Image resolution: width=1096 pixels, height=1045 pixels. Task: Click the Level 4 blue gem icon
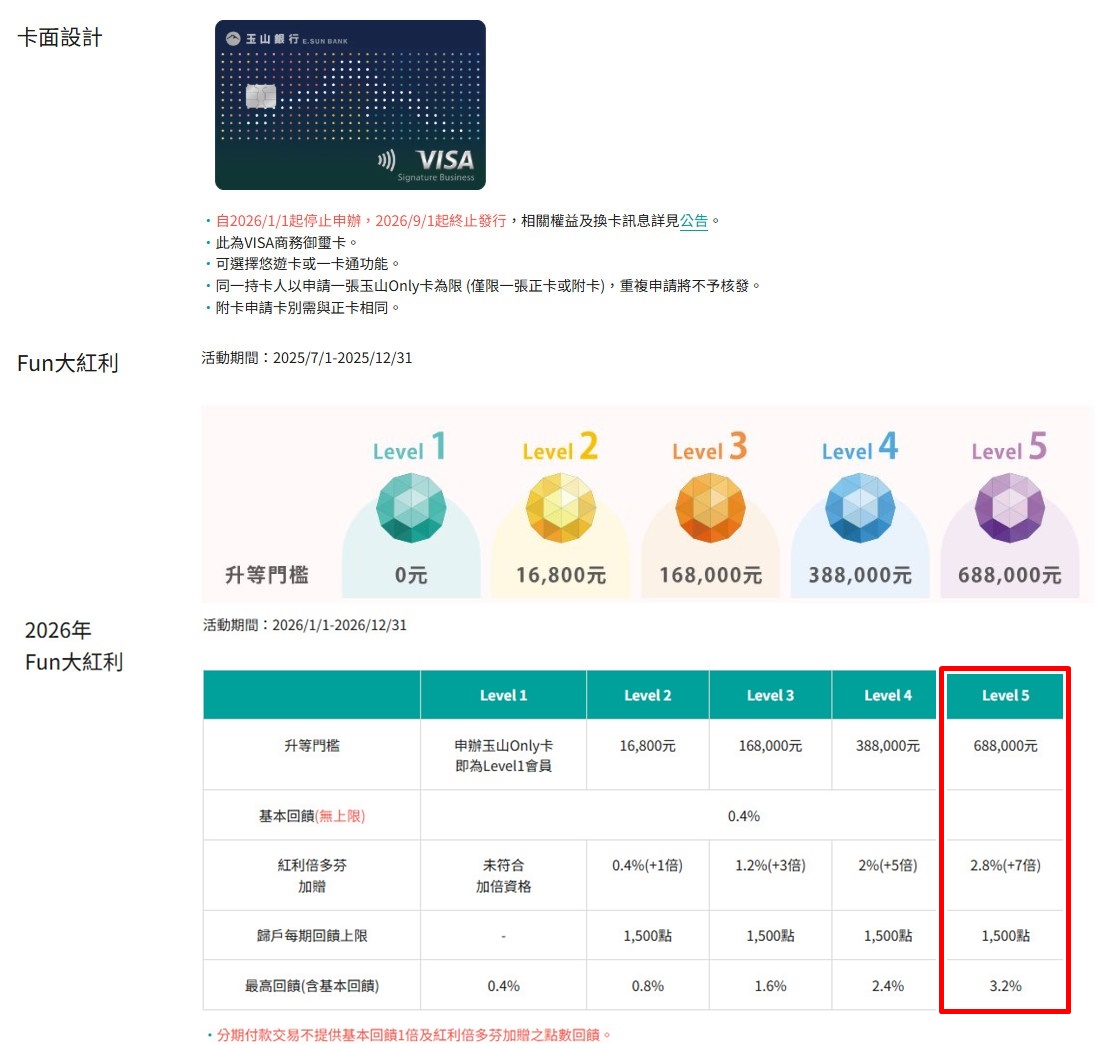point(860,507)
